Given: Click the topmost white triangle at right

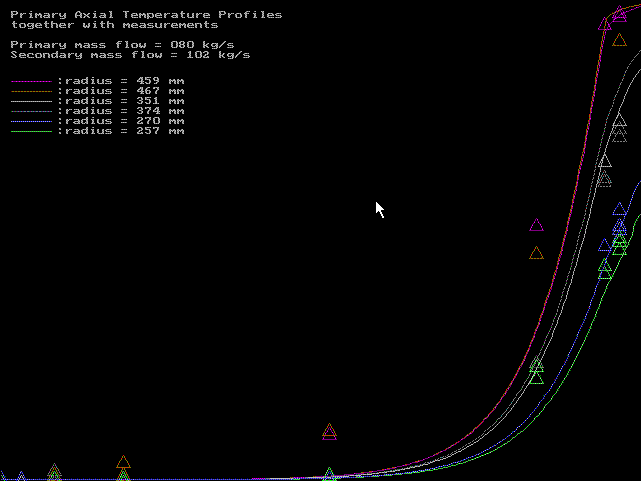Looking at the screenshot, I should click(620, 121).
